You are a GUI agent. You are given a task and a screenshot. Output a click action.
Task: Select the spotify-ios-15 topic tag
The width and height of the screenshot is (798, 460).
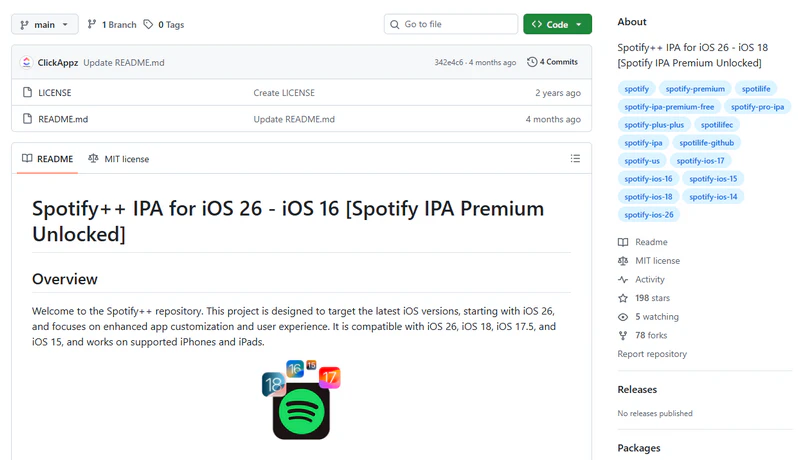[713, 179]
